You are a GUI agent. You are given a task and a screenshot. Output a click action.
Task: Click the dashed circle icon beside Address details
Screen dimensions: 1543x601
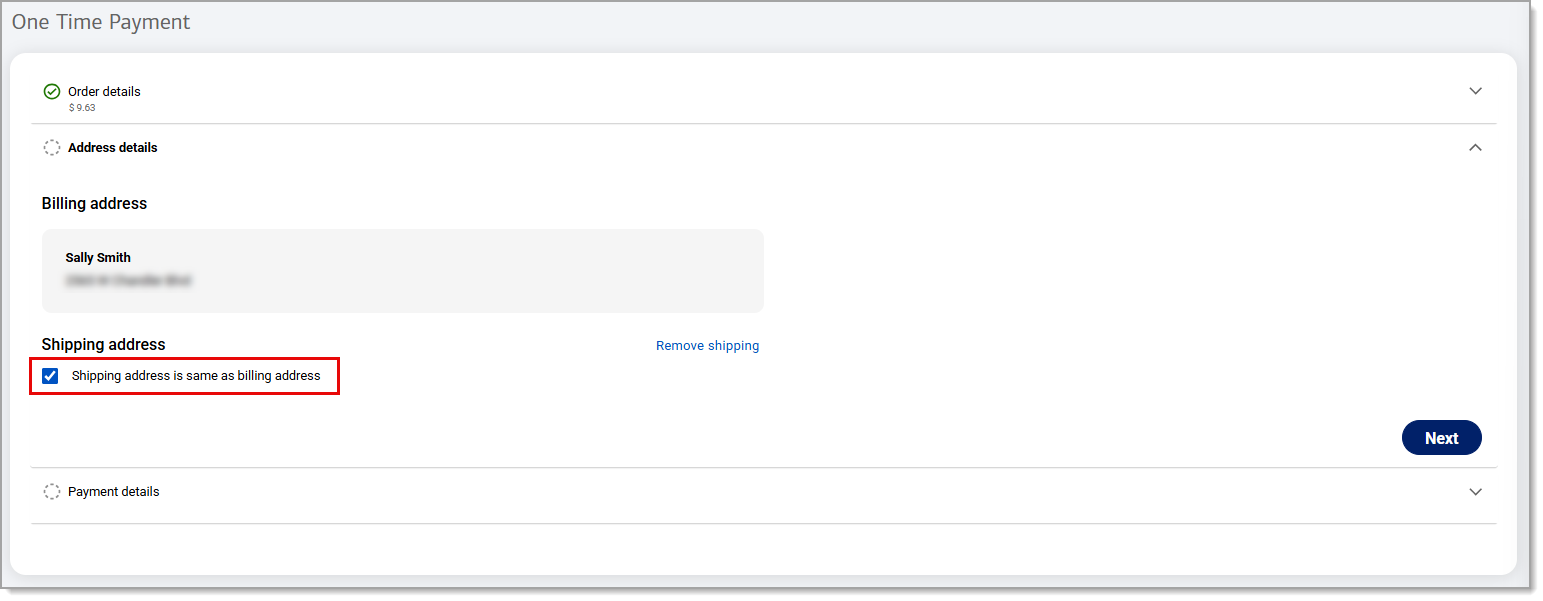pos(52,147)
